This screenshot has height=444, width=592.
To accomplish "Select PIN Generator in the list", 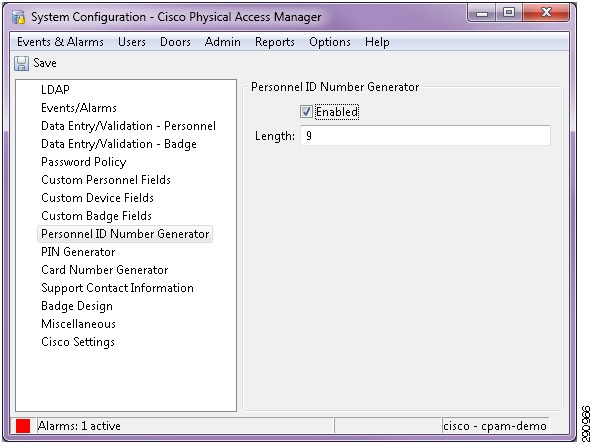I will (78, 252).
